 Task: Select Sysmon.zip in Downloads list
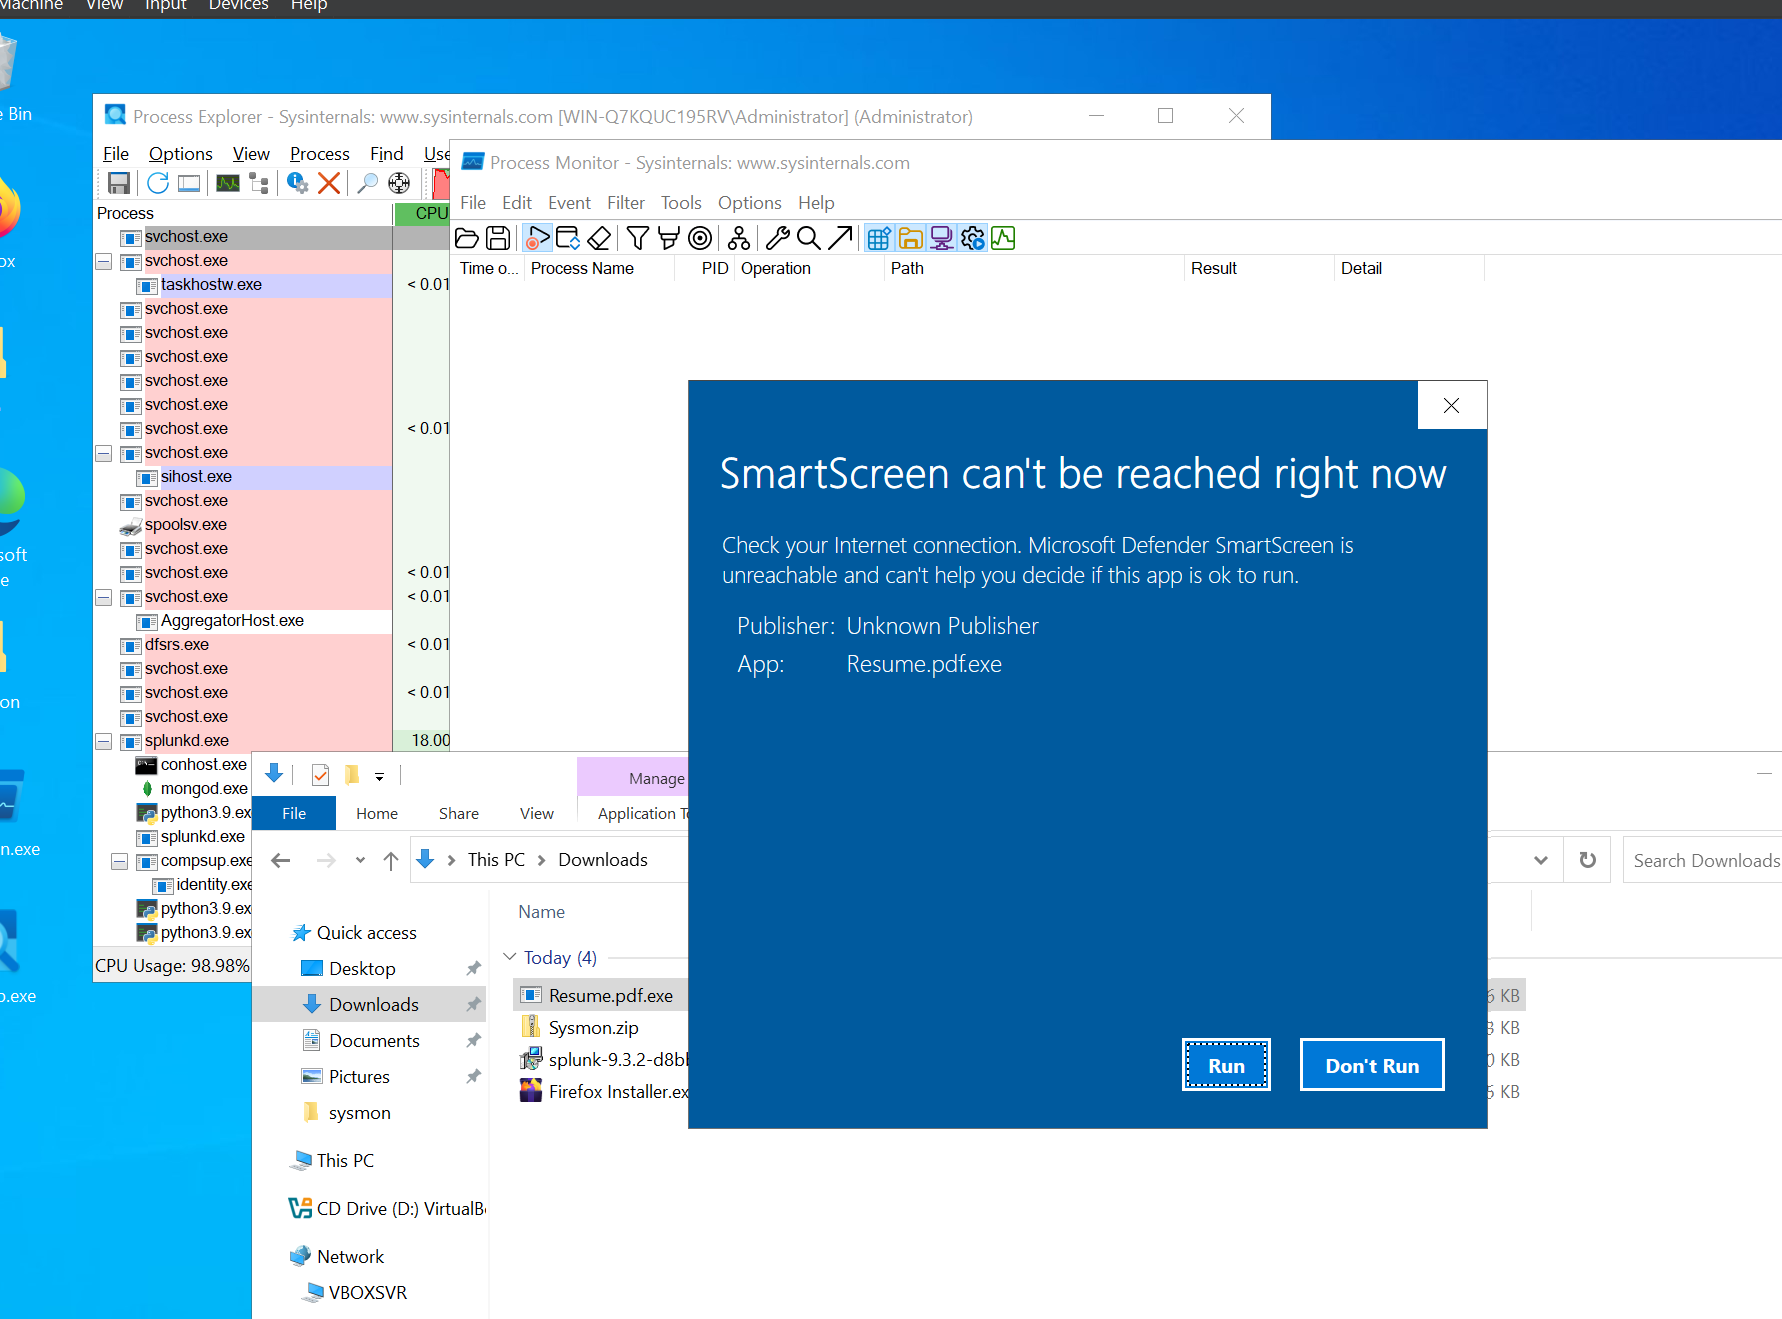593,1027
